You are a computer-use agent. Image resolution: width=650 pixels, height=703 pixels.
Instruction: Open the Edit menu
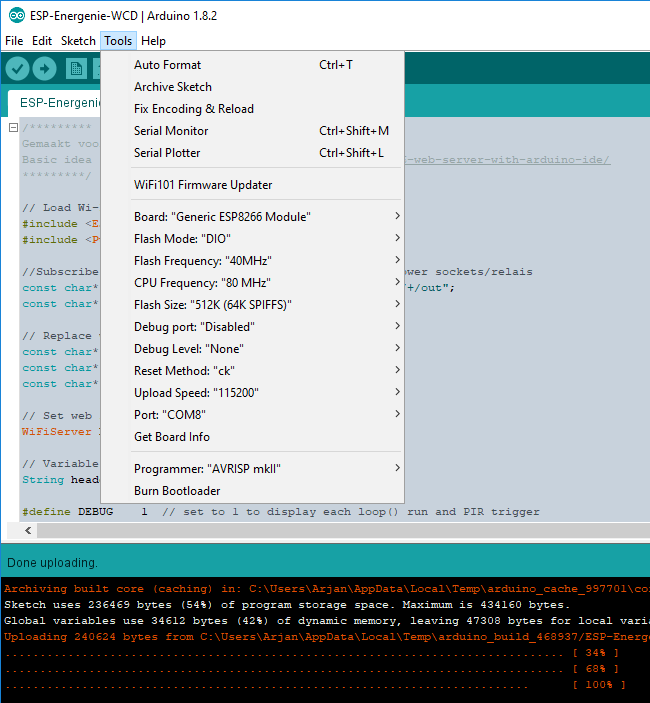coord(42,41)
